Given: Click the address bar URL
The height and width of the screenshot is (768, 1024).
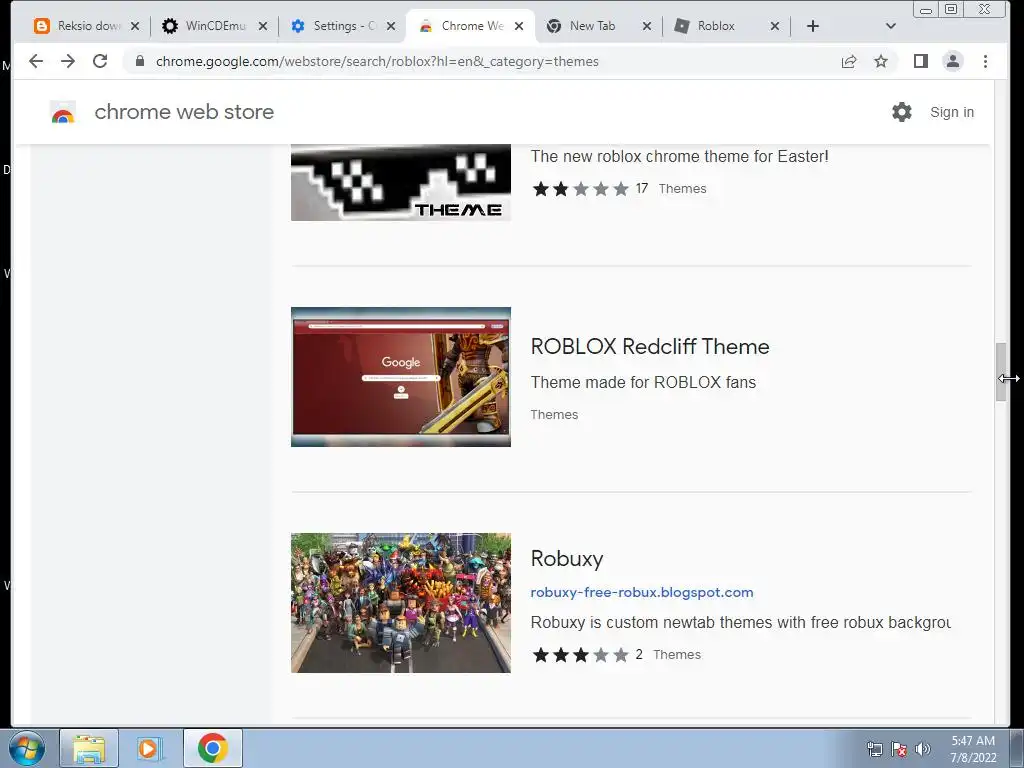Looking at the screenshot, I should pos(377,61).
